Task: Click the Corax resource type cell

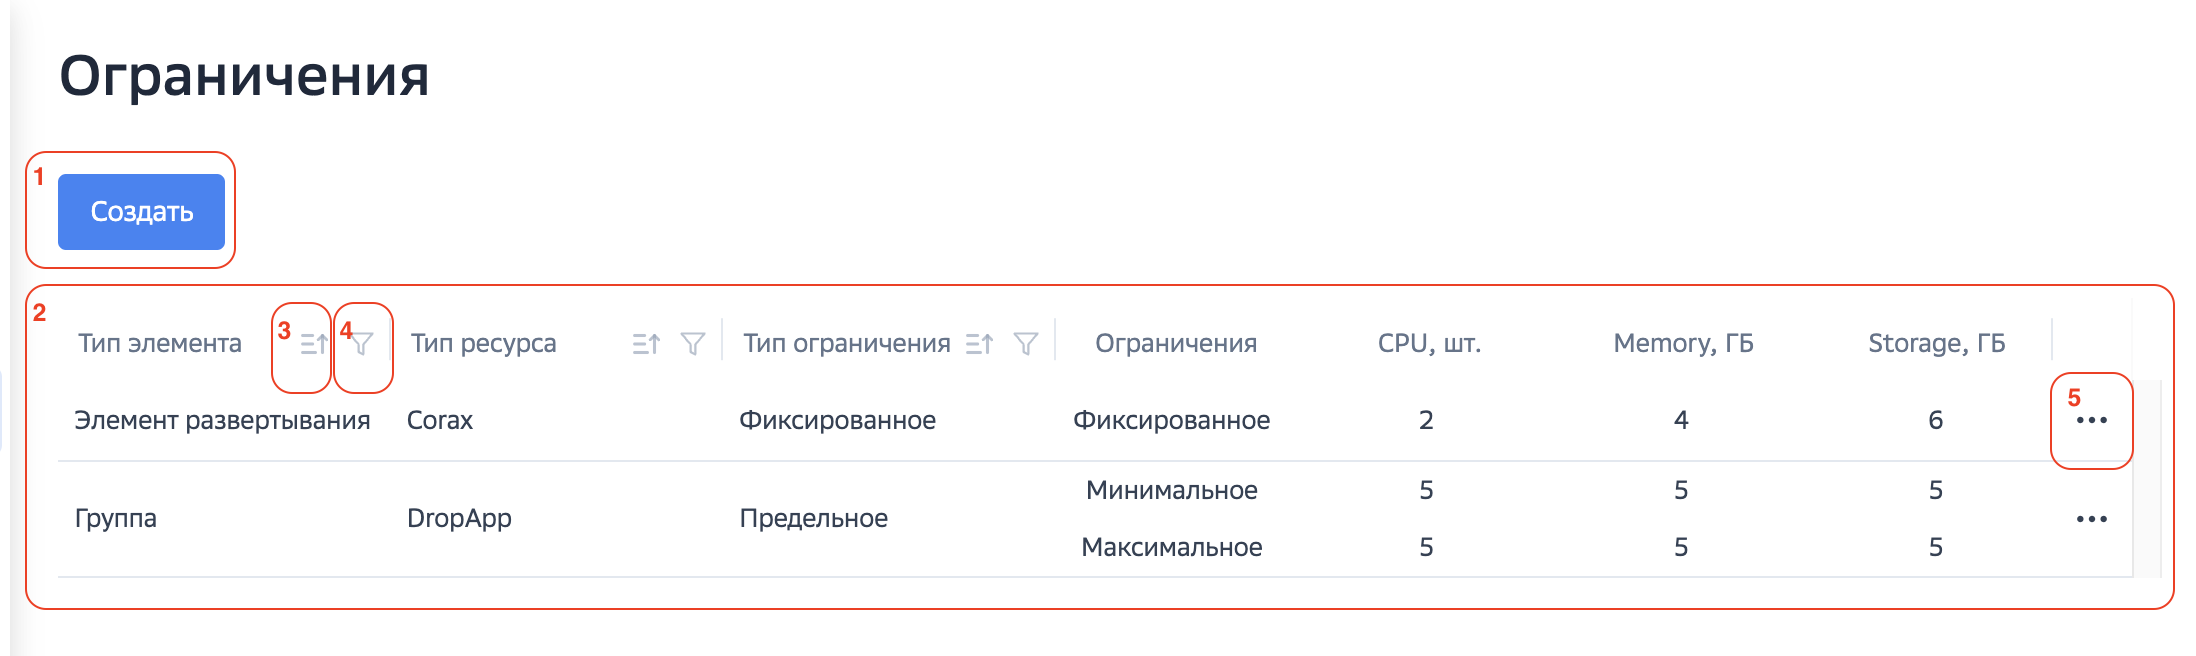Action: pyautogui.click(x=440, y=420)
